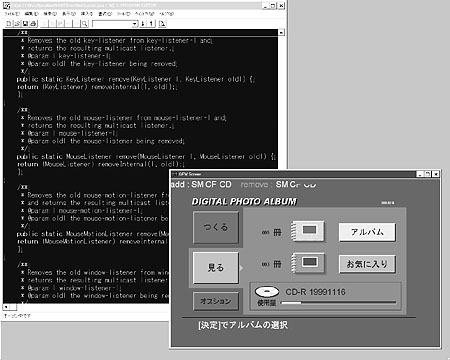
Task: Click the last toolbar icon with document and magnifier
Action: [x=162, y=23]
